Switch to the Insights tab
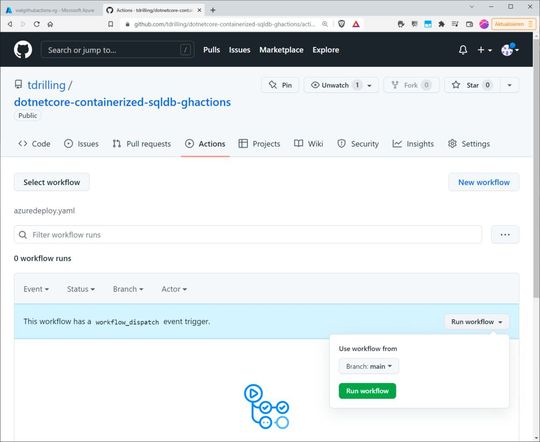 [413, 144]
